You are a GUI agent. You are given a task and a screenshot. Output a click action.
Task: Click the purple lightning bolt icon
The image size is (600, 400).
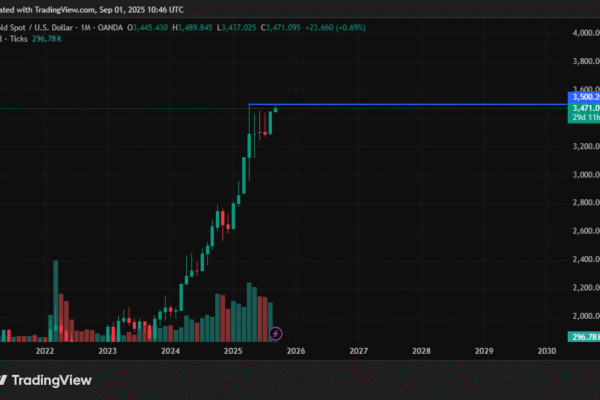coord(276,332)
